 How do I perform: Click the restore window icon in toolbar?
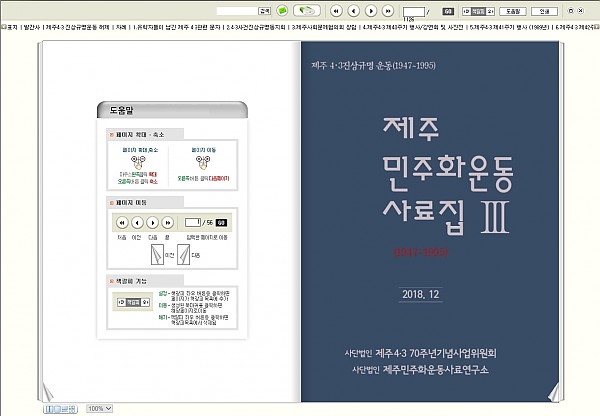tap(571, 11)
